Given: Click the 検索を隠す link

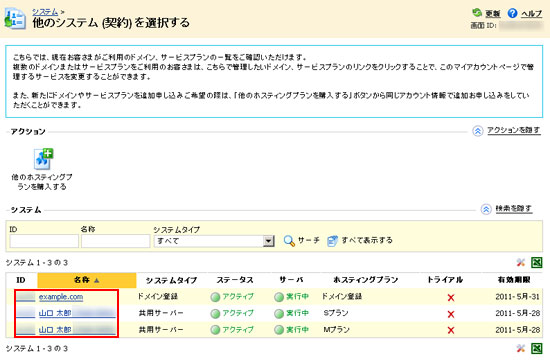Looking at the screenshot, I should pos(514,208).
